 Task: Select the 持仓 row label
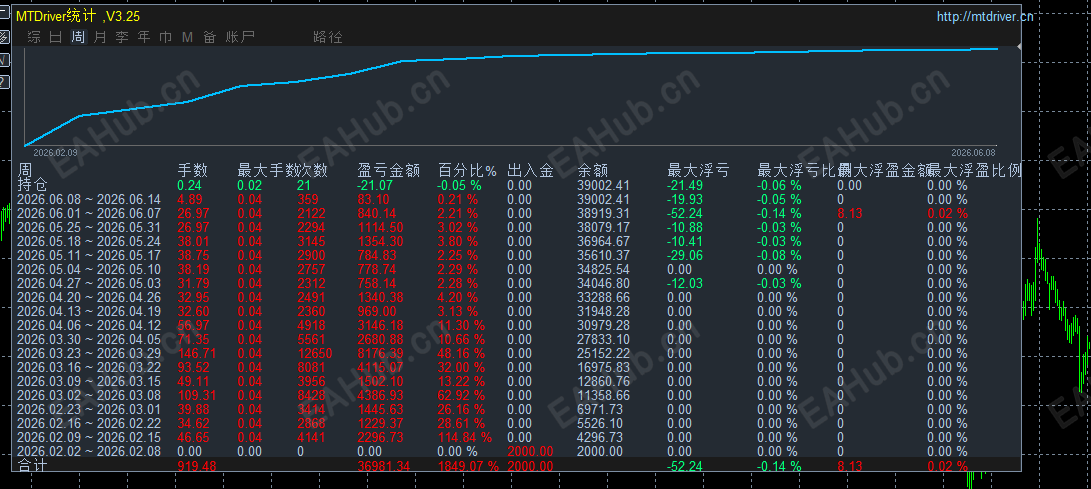(32, 185)
